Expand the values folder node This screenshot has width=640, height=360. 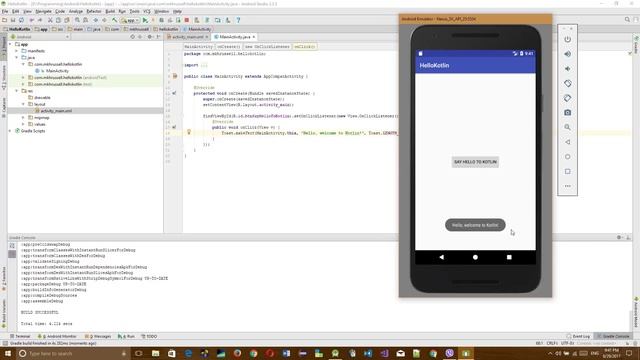coord(23,124)
